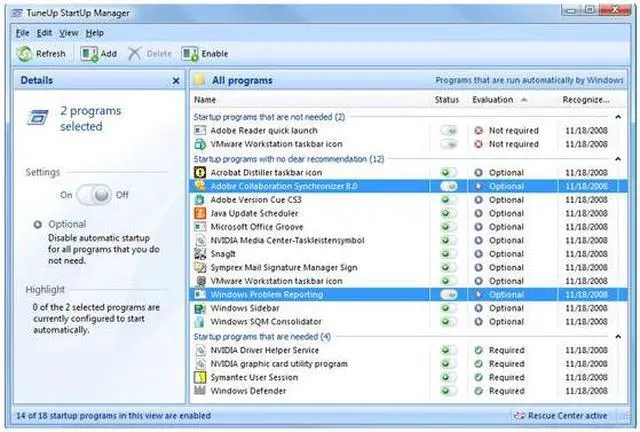The width and height of the screenshot is (640, 432).
Task: Click status switch for VMware Workstation Optional row
Action: (449, 281)
